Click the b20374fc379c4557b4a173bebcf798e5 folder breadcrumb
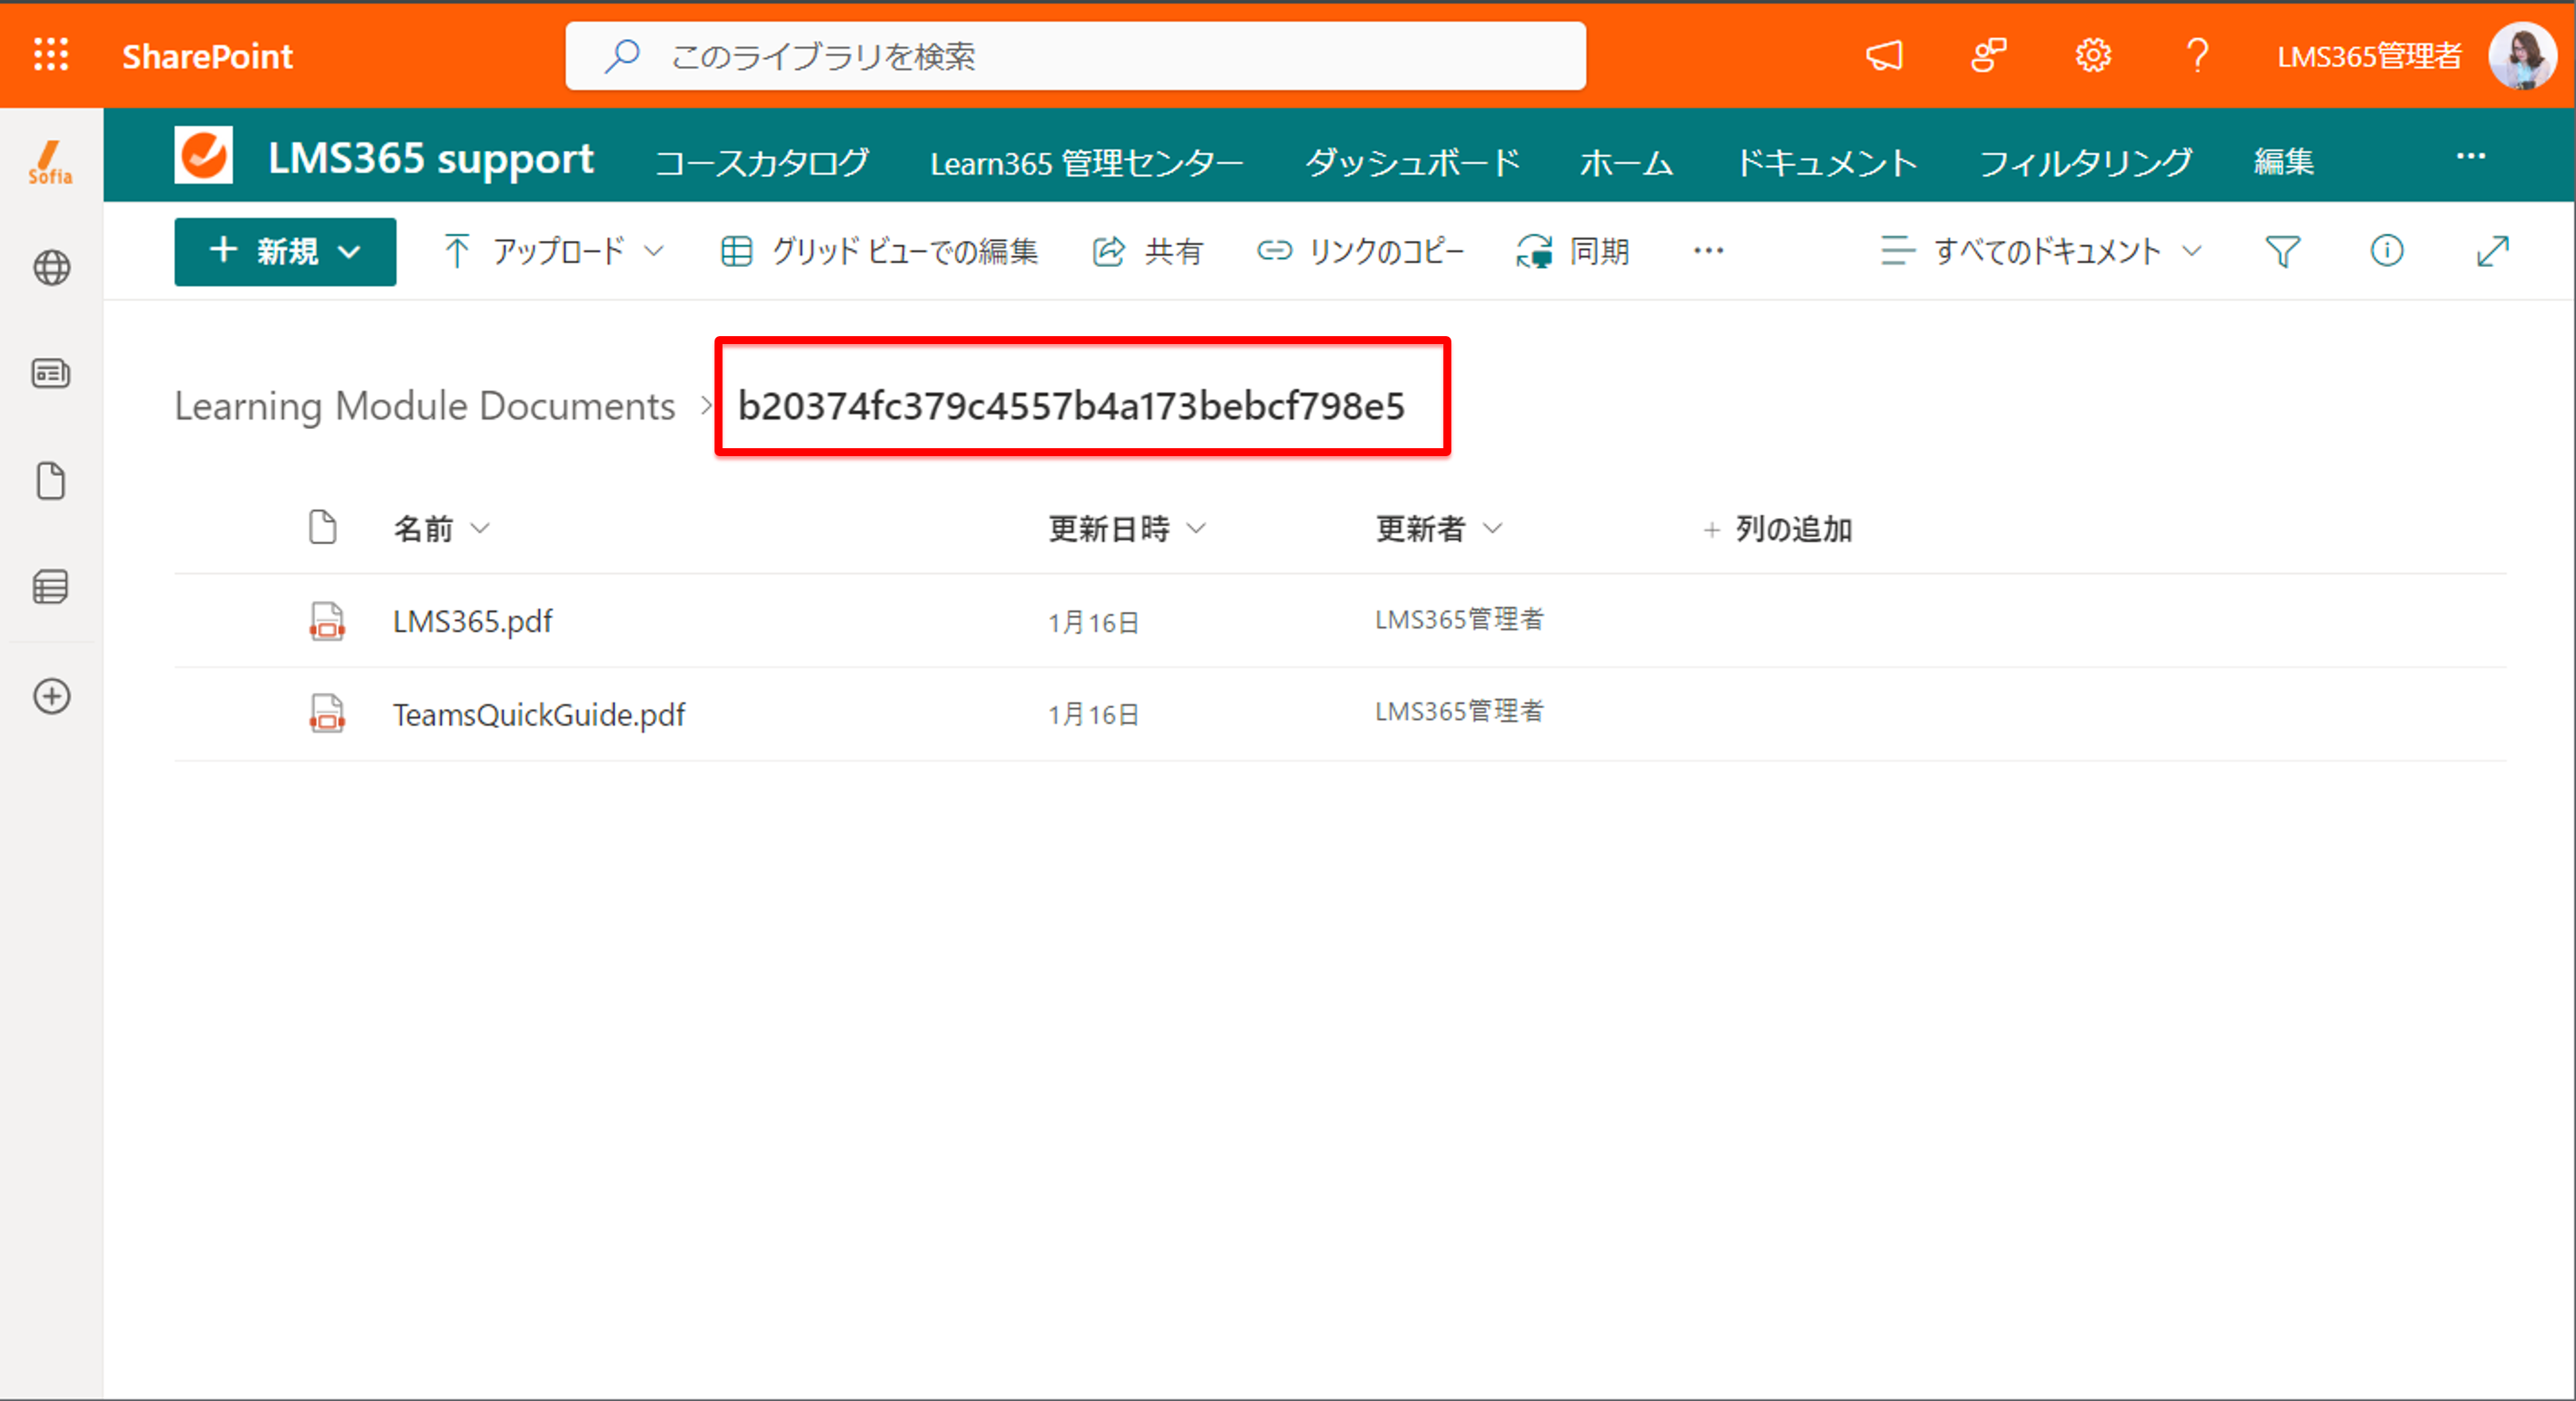Viewport: 2576px width, 1401px height. point(1071,405)
